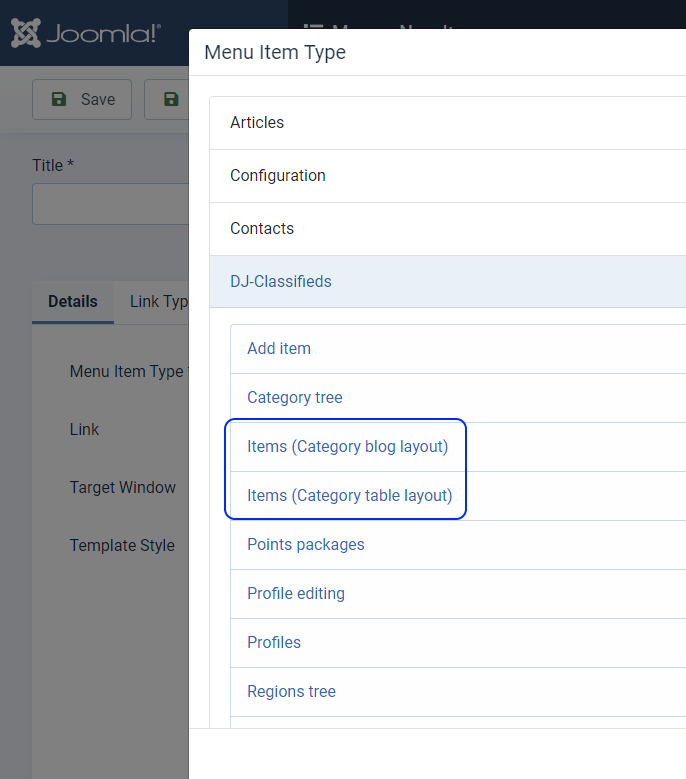The height and width of the screenshot is (779, 686).
Task: Select Items (Category blog layout)
Action: [458, 447]
